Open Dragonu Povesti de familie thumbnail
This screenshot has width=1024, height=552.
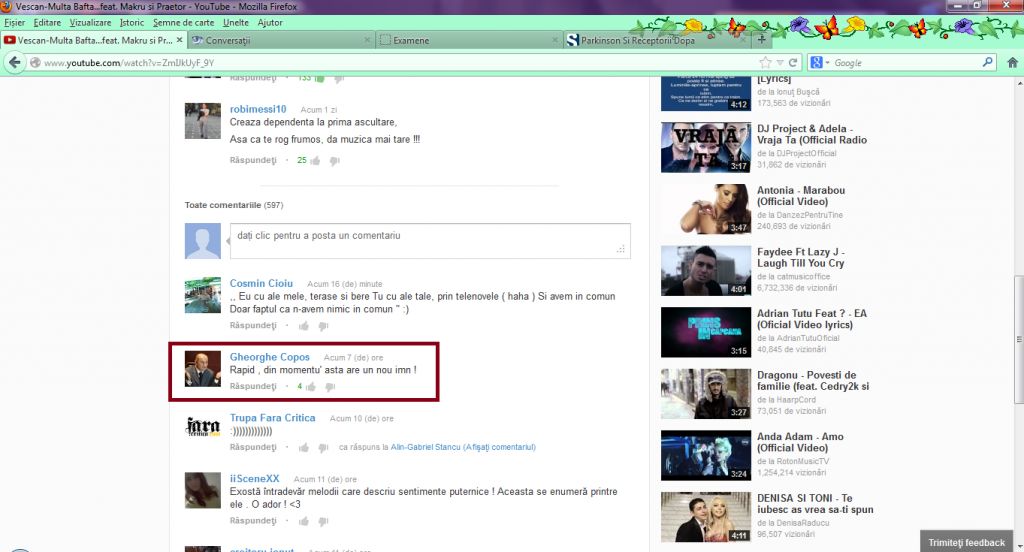point(706,394)
